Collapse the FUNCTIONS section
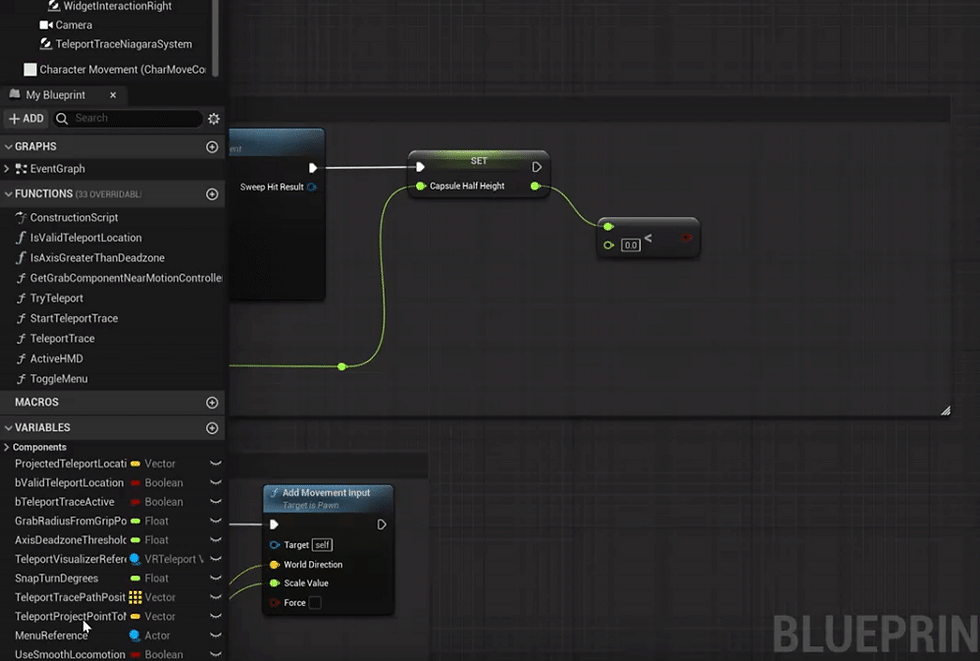 [9, 194]
